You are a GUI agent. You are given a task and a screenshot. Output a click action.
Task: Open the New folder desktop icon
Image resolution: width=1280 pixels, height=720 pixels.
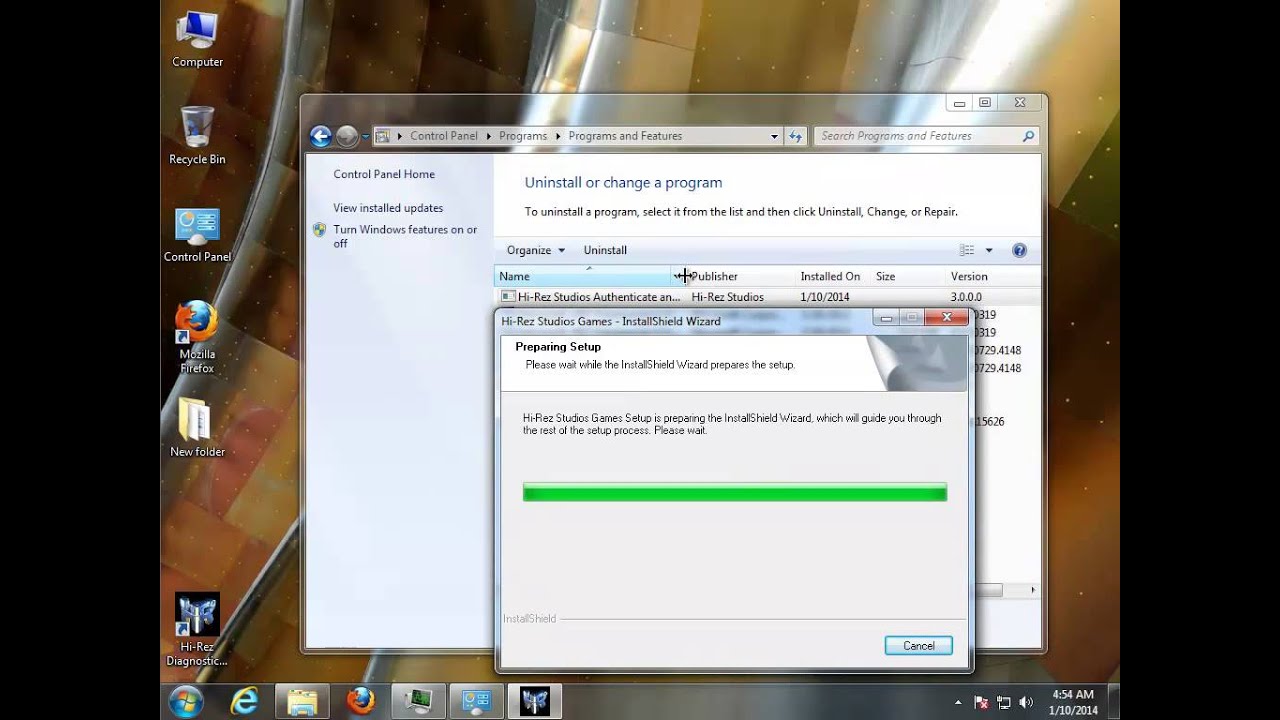tap(197, 428)
